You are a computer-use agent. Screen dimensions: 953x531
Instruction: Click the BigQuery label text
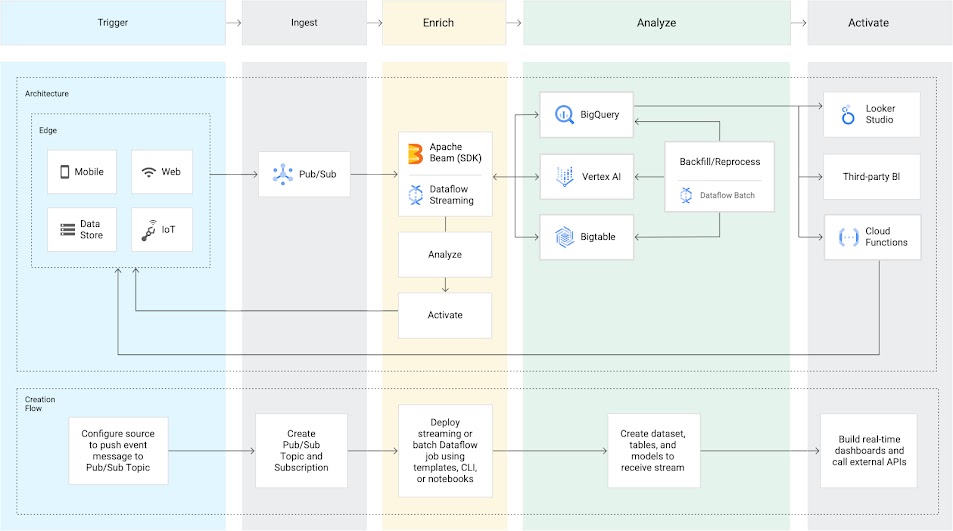coord(599,114)
